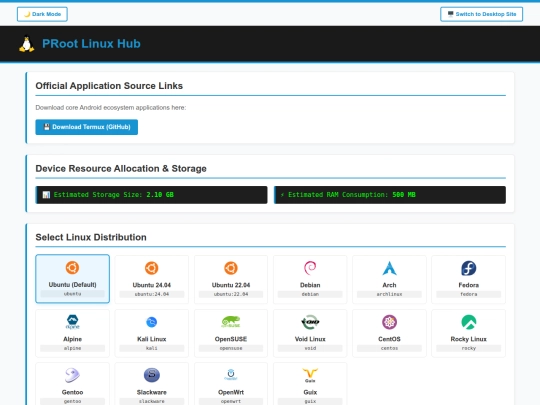Click Download Termux (GitHub) button
The width and height of the screenshot is (540, 405).
pyautogui.click(x=86, y=127)
